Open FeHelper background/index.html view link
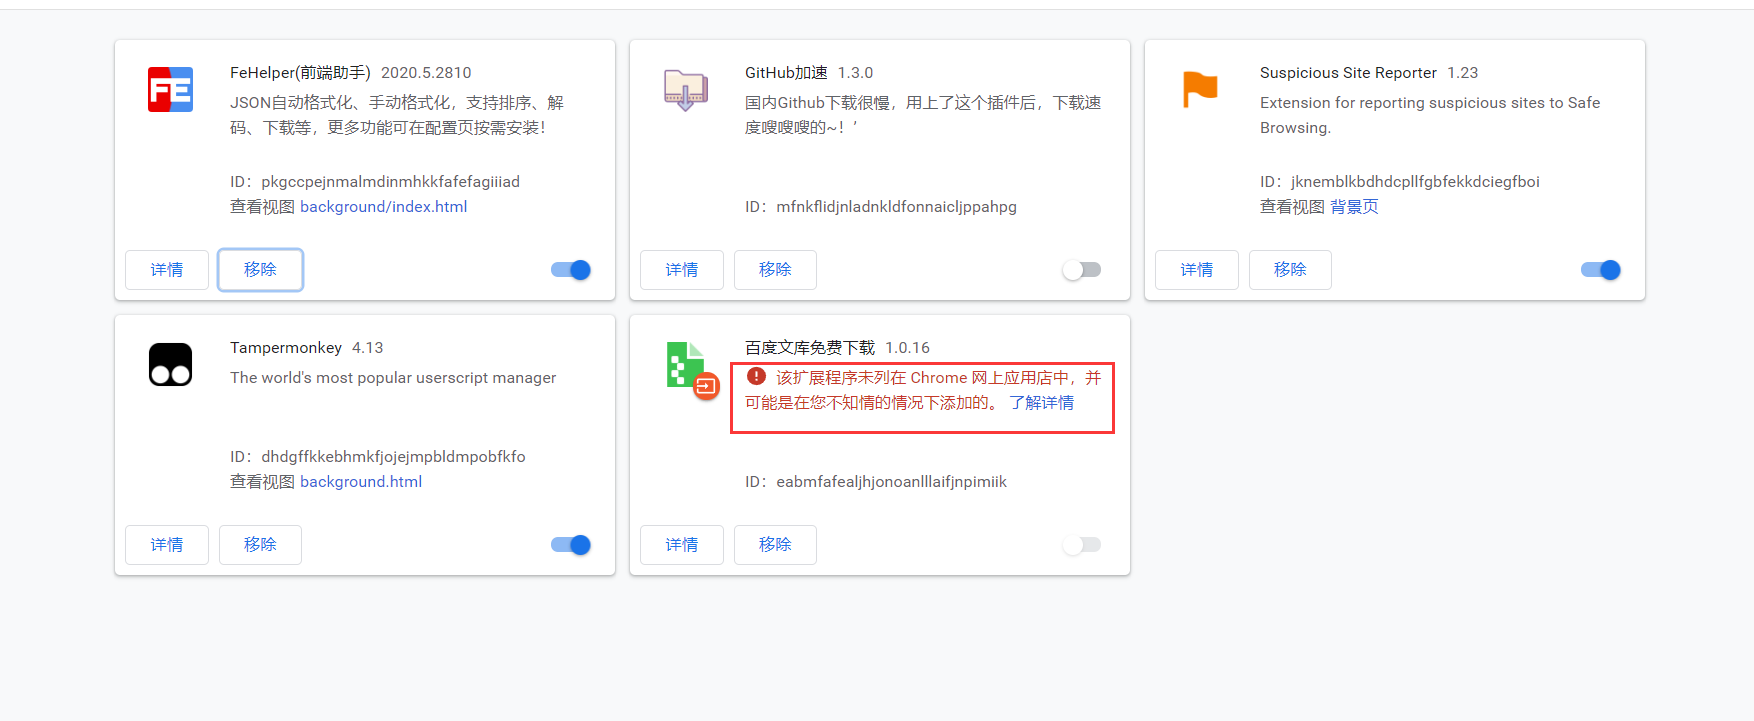1754x721 pixels. (383, 207)
